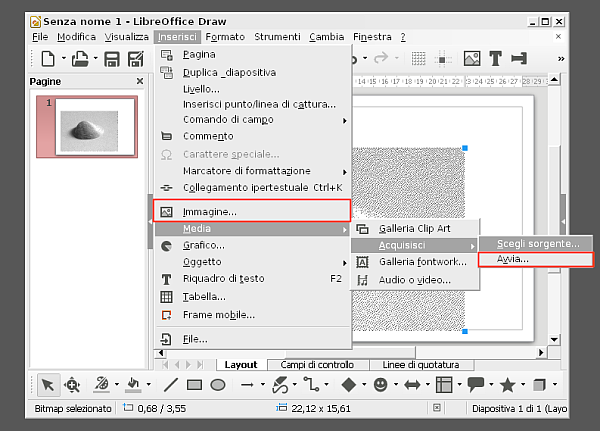Viewport: 600px width, 431px height.
Task: Click the Callouts speech bubble tool
Action: (x=476, y=384)
